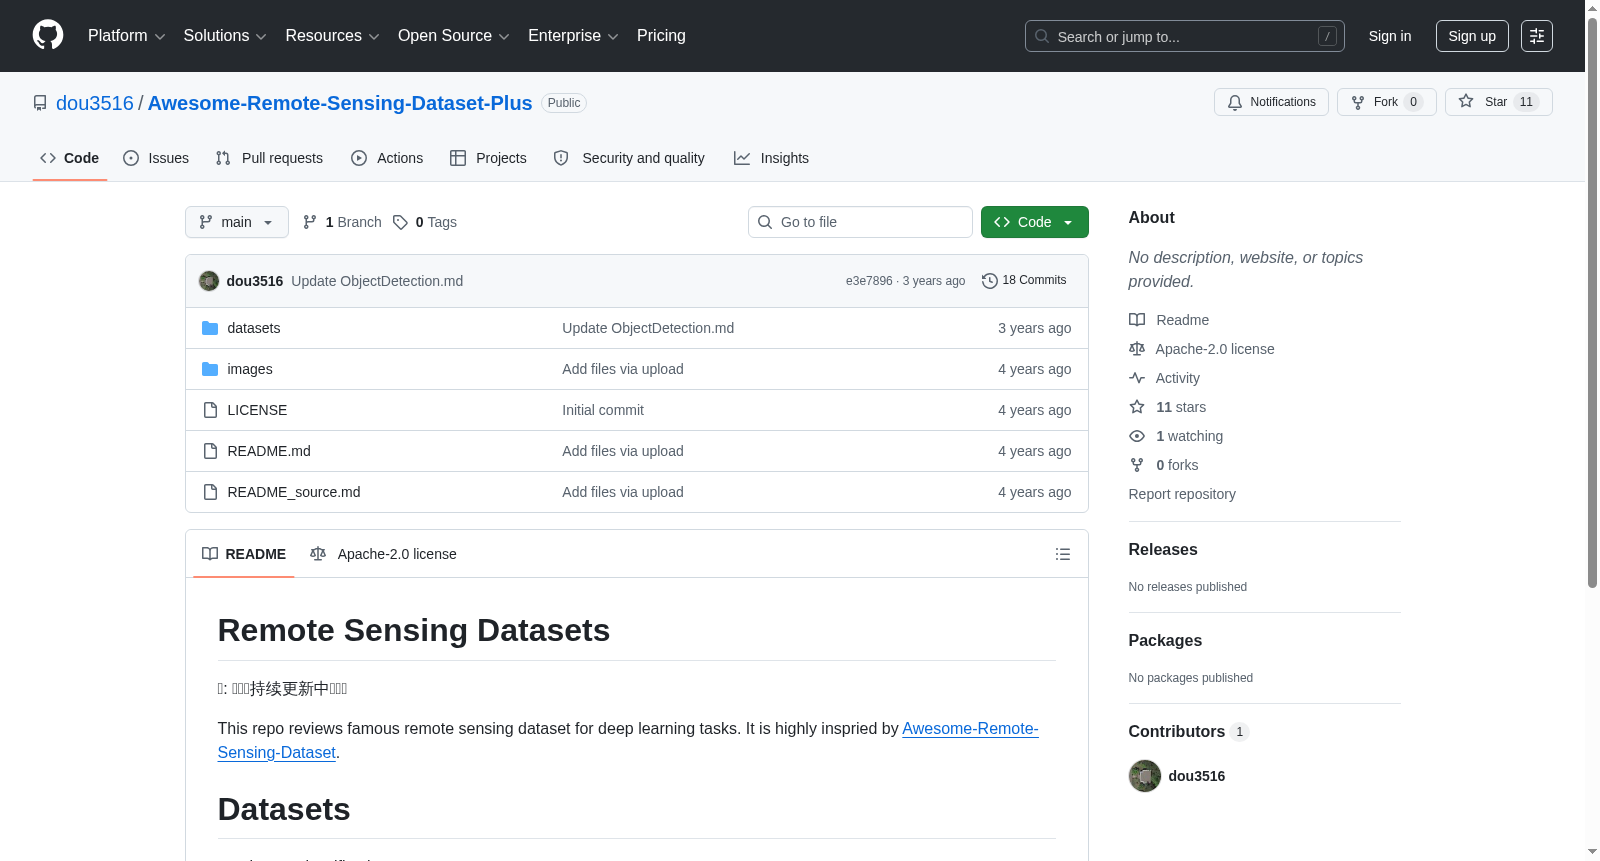
Task: Click the Sign up button
Action: (1472, 36)
